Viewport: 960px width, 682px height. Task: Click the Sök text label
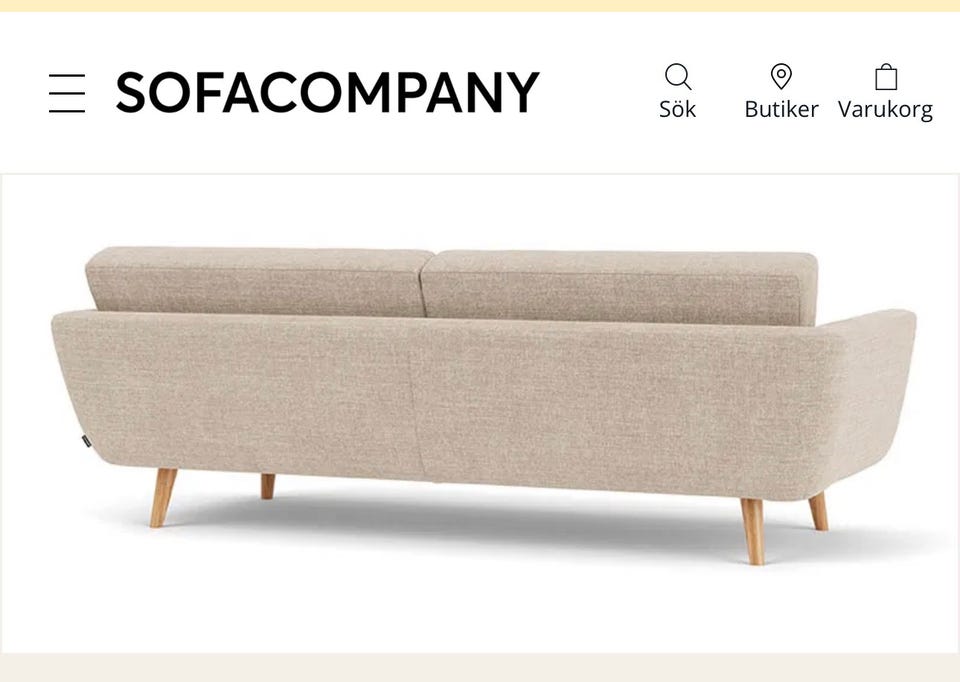pos(678,110)
